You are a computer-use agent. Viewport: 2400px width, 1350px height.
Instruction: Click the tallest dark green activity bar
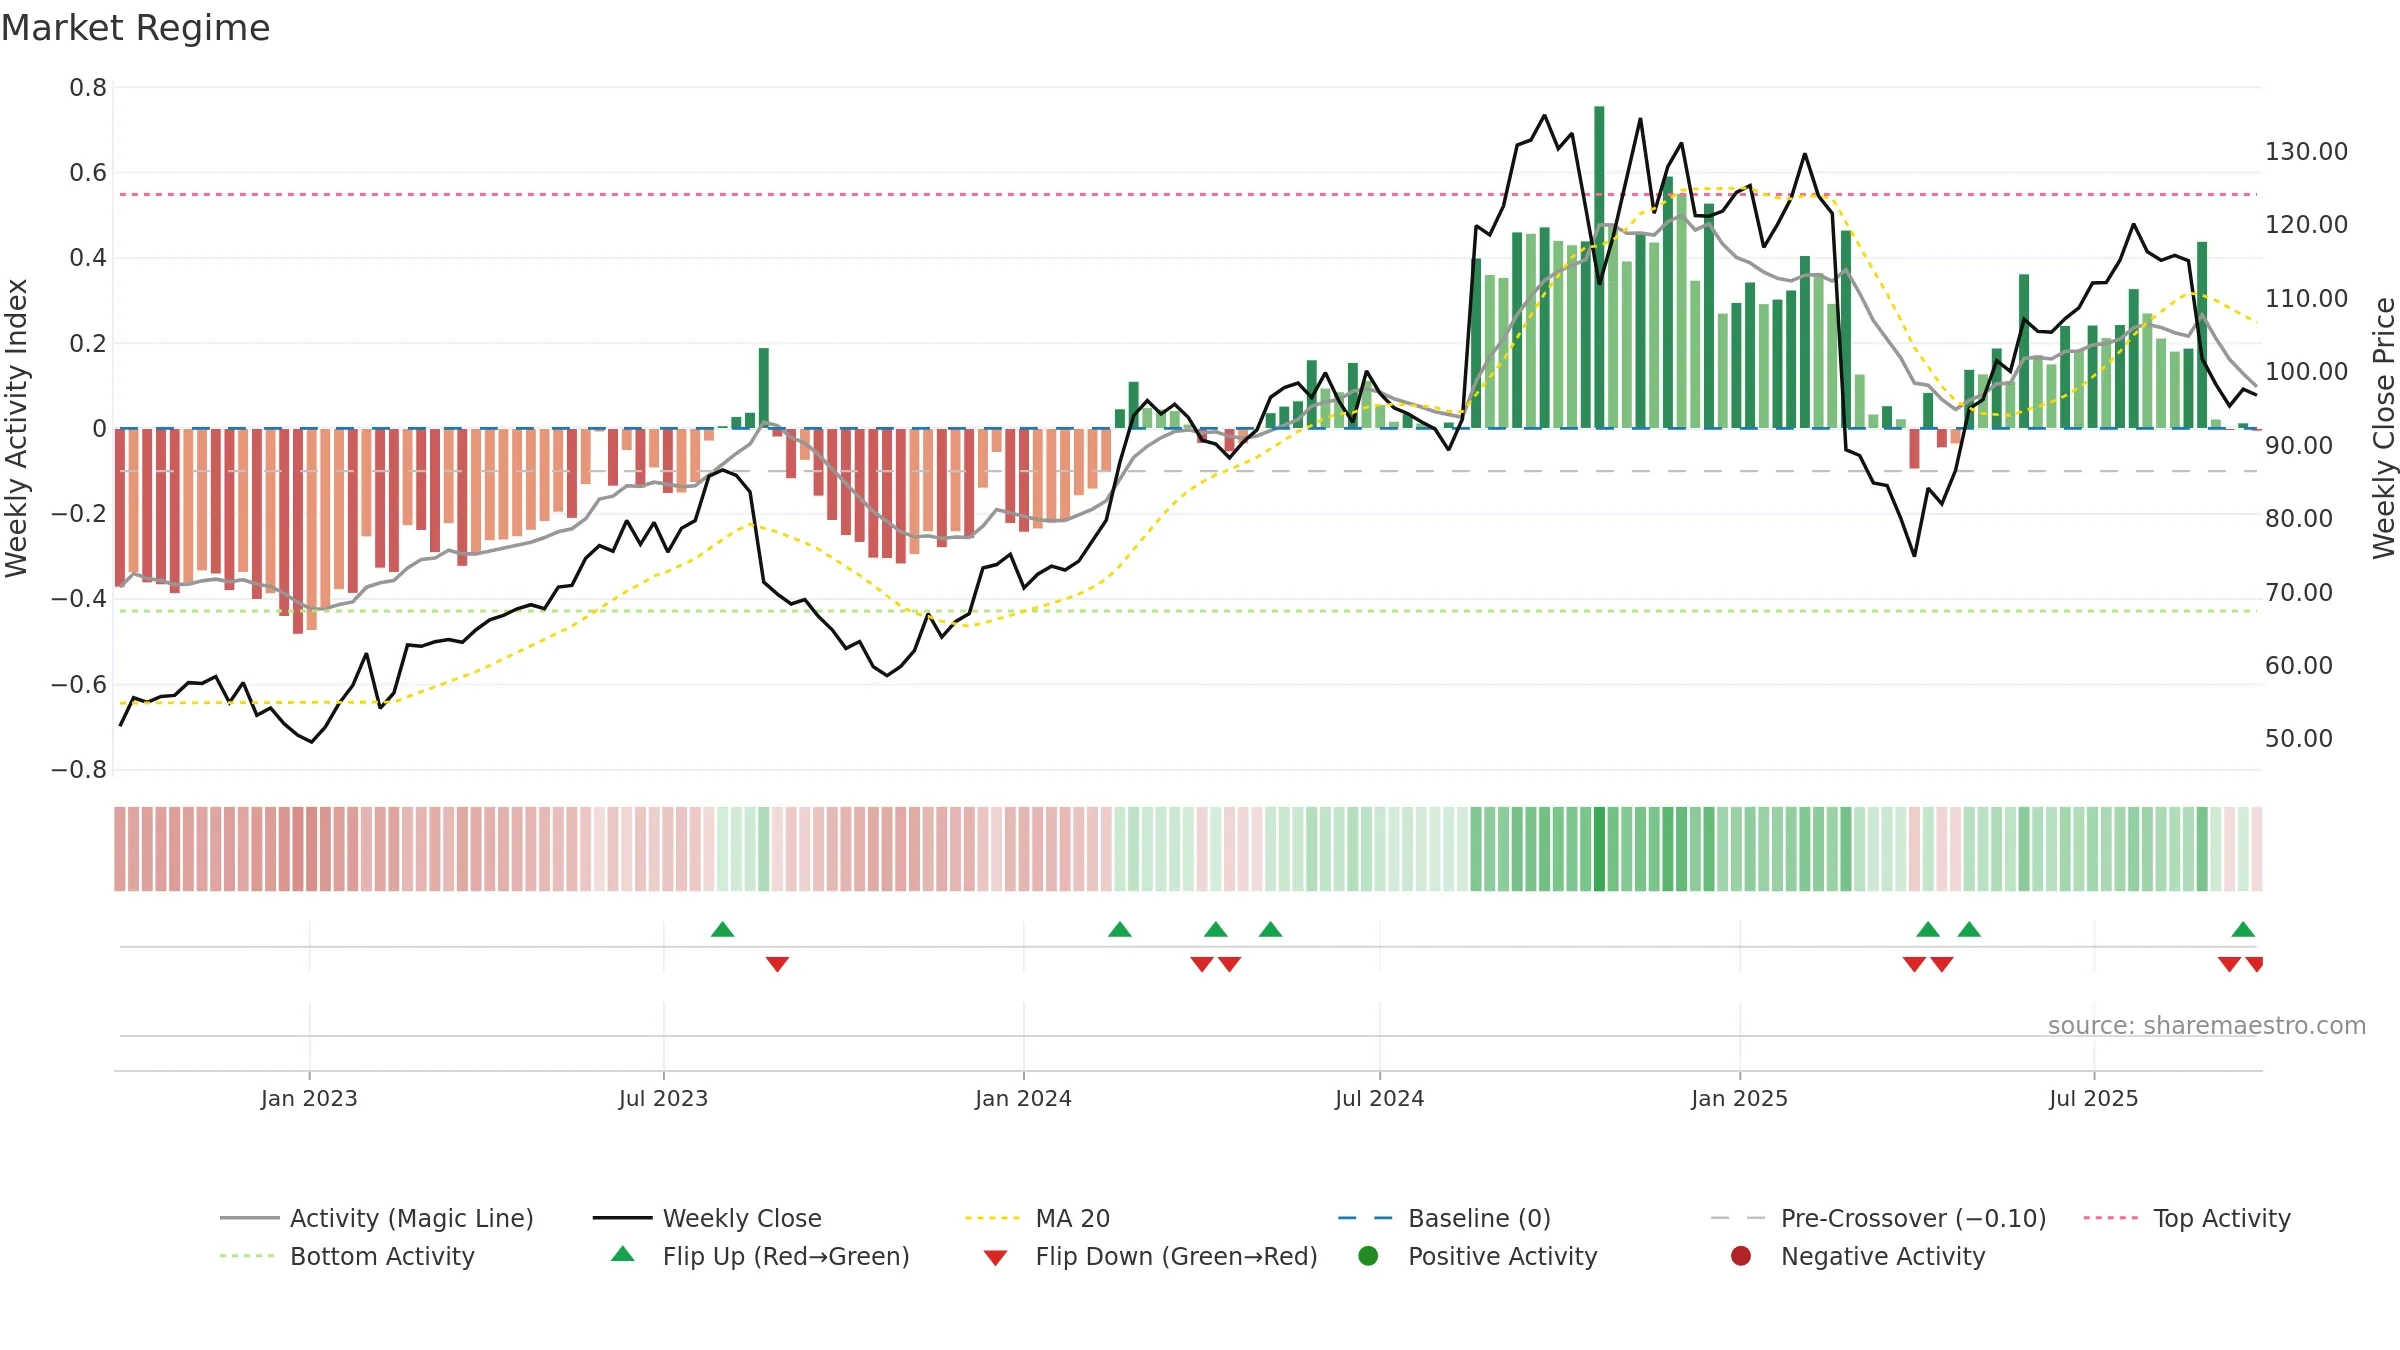[x=1599, y=267]
